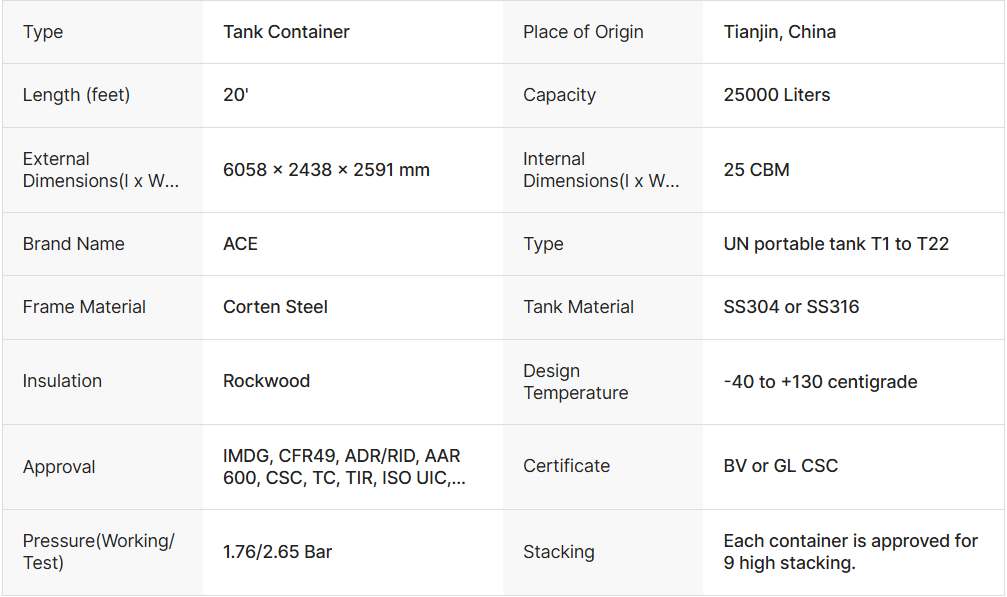Select the "Place of Origin" label
The width and height of the screenshot is (1007, 597).
click(x=583, y=32)
